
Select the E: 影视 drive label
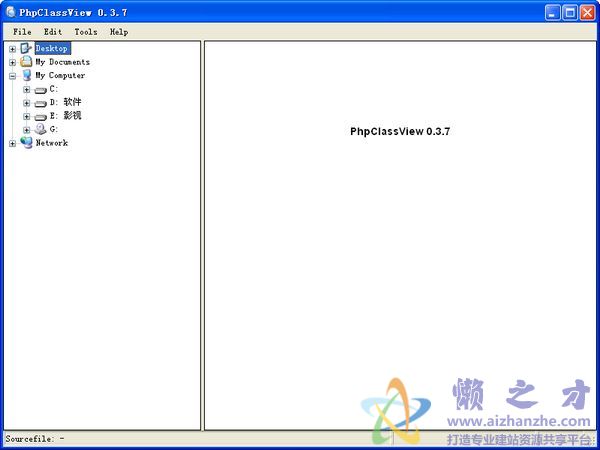pos(65,116)
